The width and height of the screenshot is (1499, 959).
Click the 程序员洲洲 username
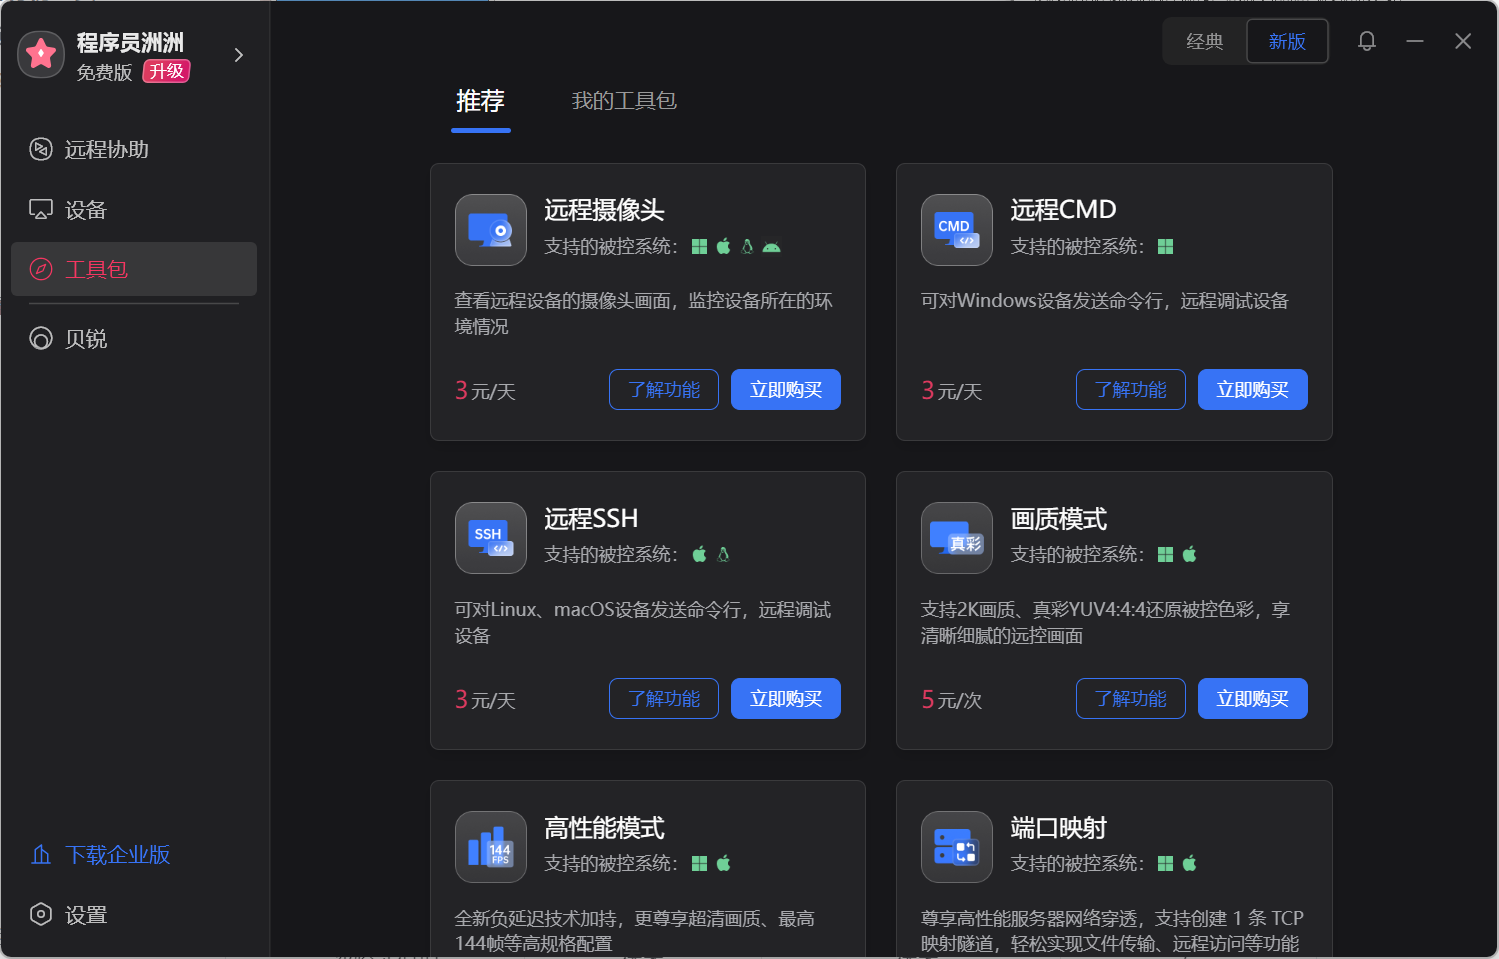(131, 43)
